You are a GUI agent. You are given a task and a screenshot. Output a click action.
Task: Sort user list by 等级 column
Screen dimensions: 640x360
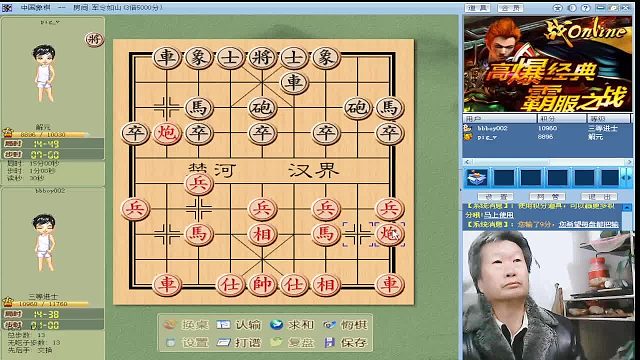click(609, 119)
